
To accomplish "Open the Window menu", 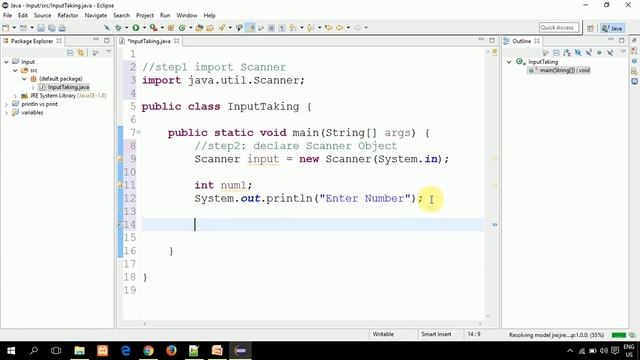I will coord(187,16).
